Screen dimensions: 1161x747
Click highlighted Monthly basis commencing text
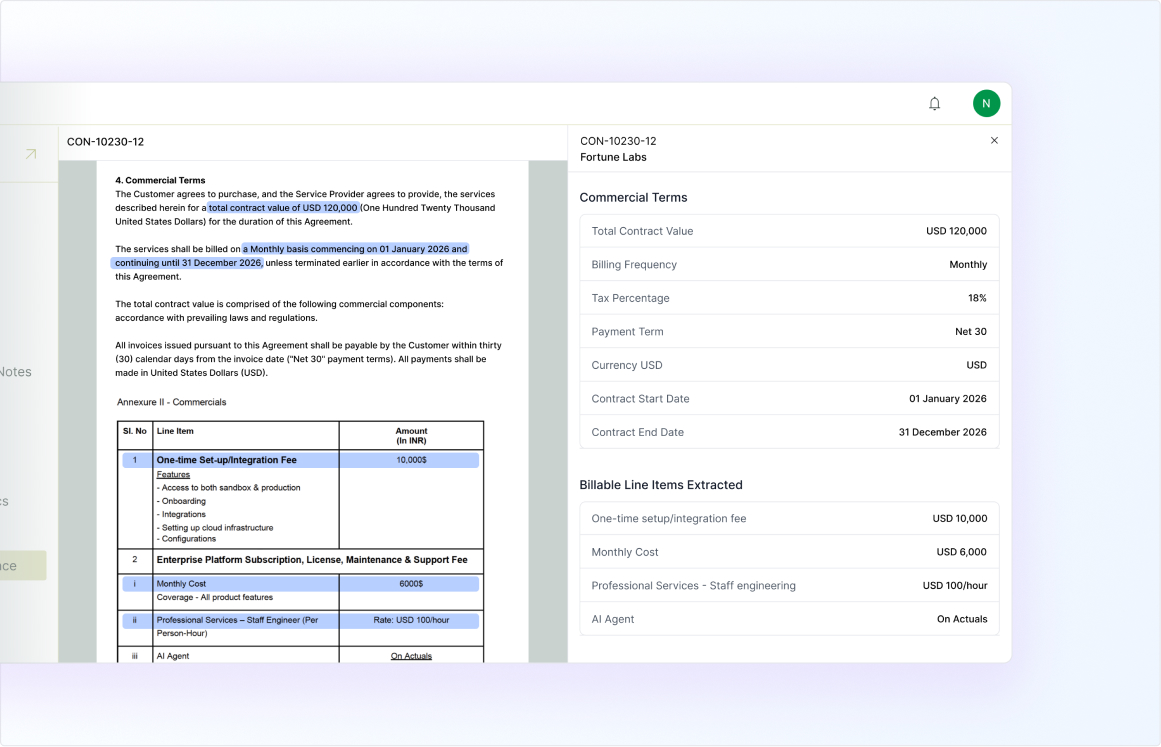click(355, 249)
